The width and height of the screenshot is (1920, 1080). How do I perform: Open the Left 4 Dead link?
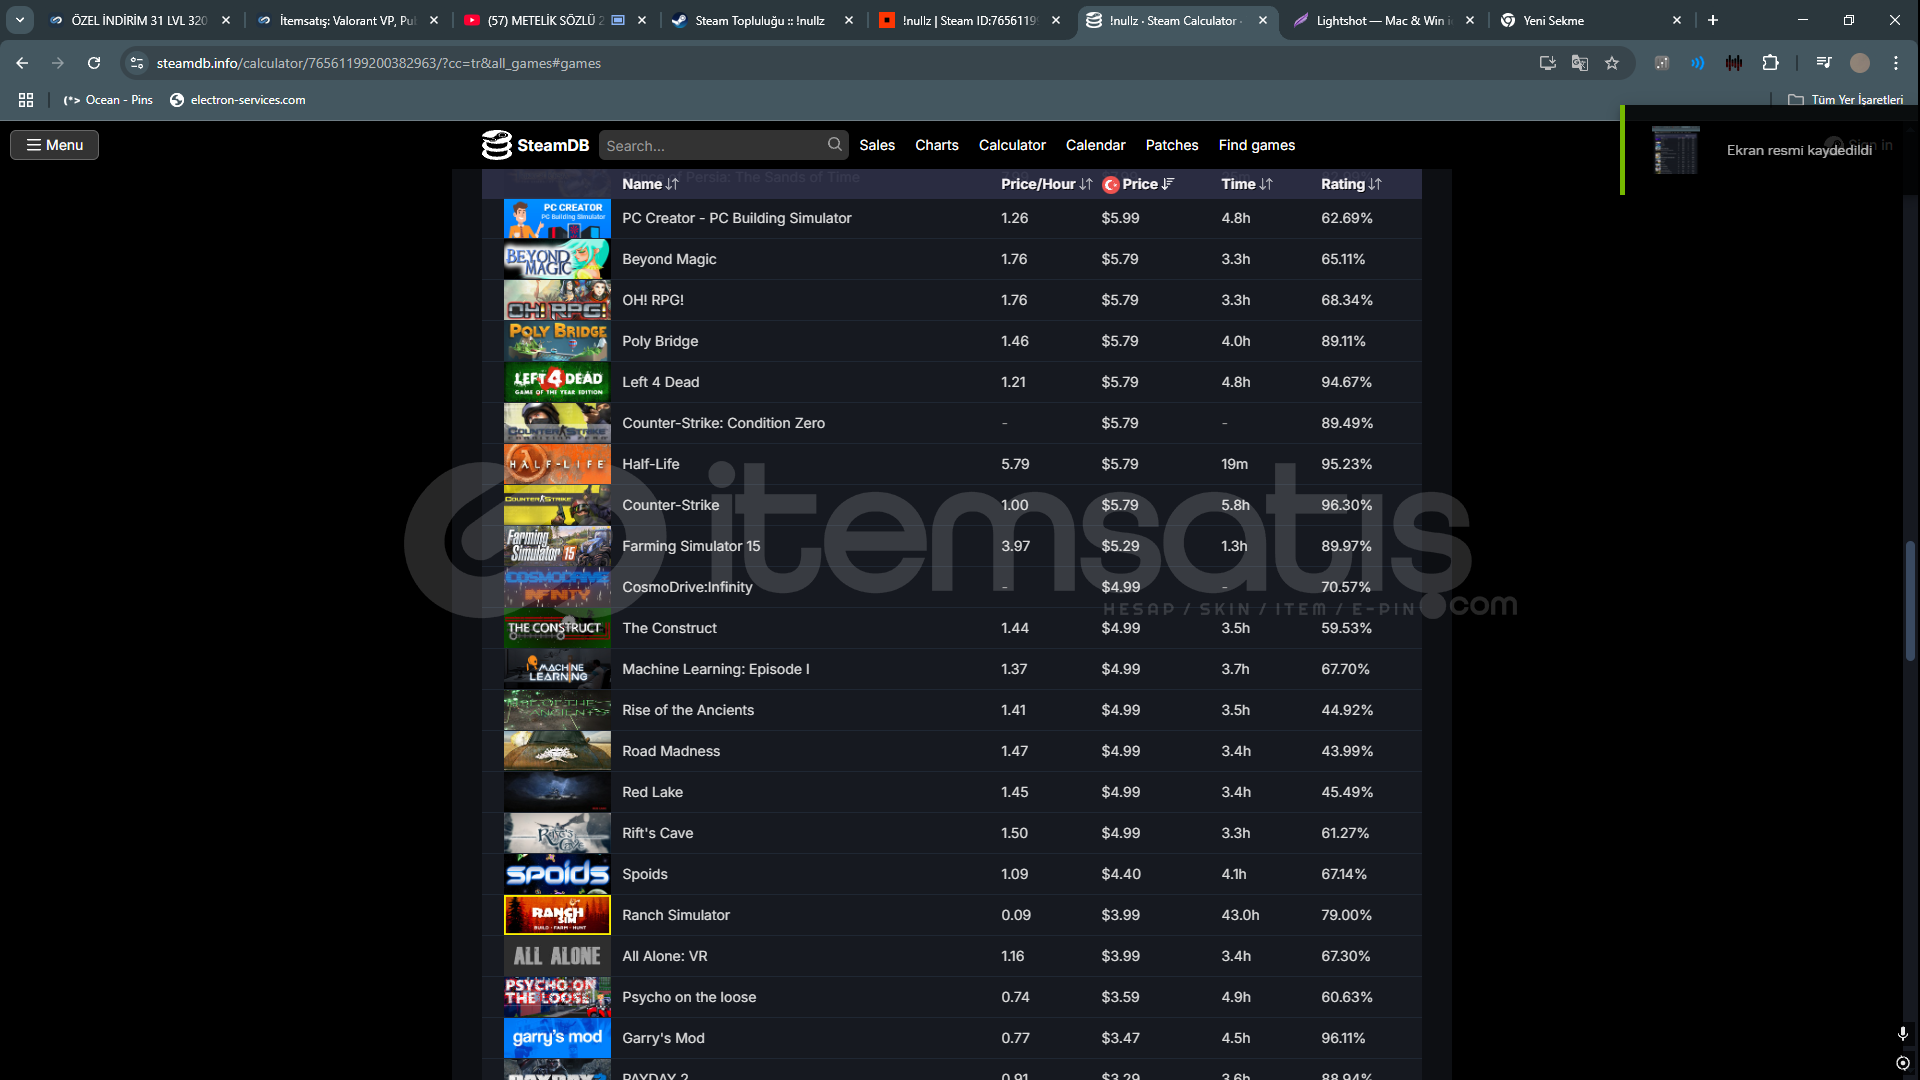[660, 382]
